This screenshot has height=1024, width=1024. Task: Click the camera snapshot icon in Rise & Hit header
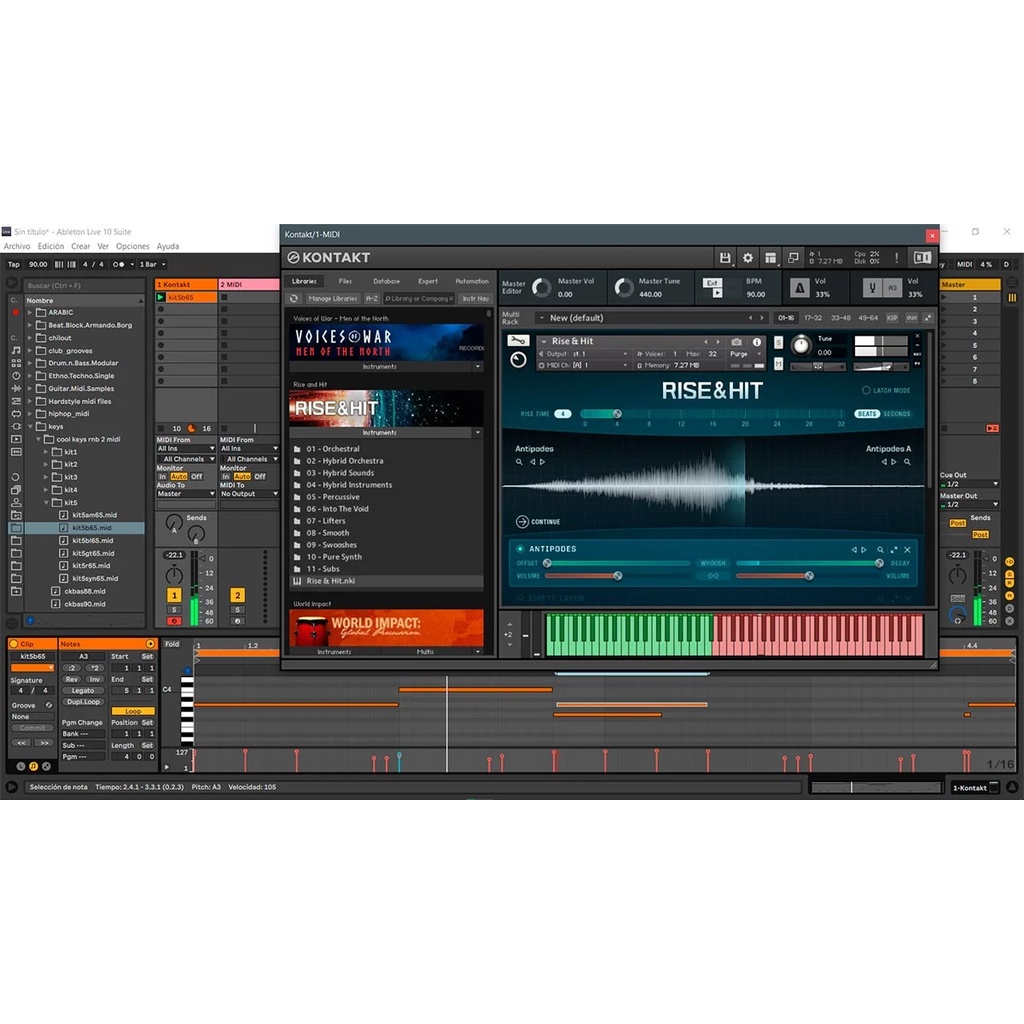(736, 342)
